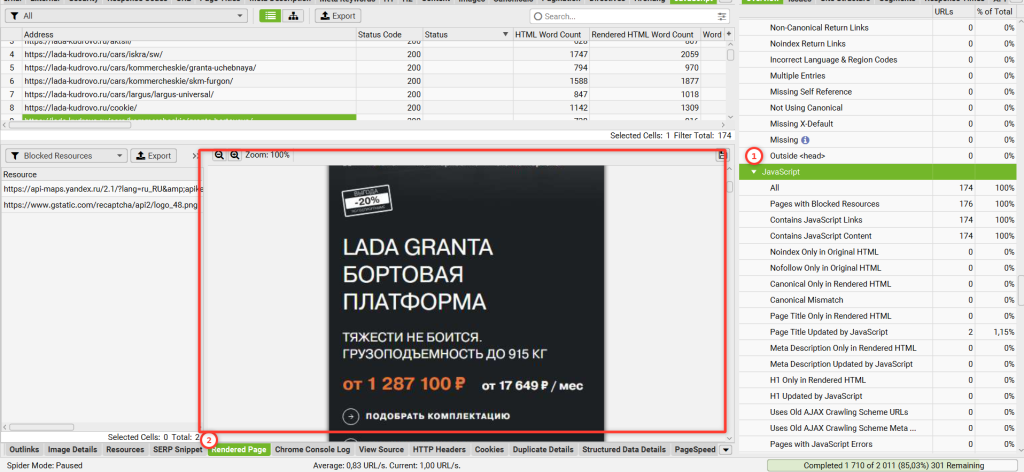Click the Missing info icon
Viewport: 1024px width, 472px height.
pos(805,140)
